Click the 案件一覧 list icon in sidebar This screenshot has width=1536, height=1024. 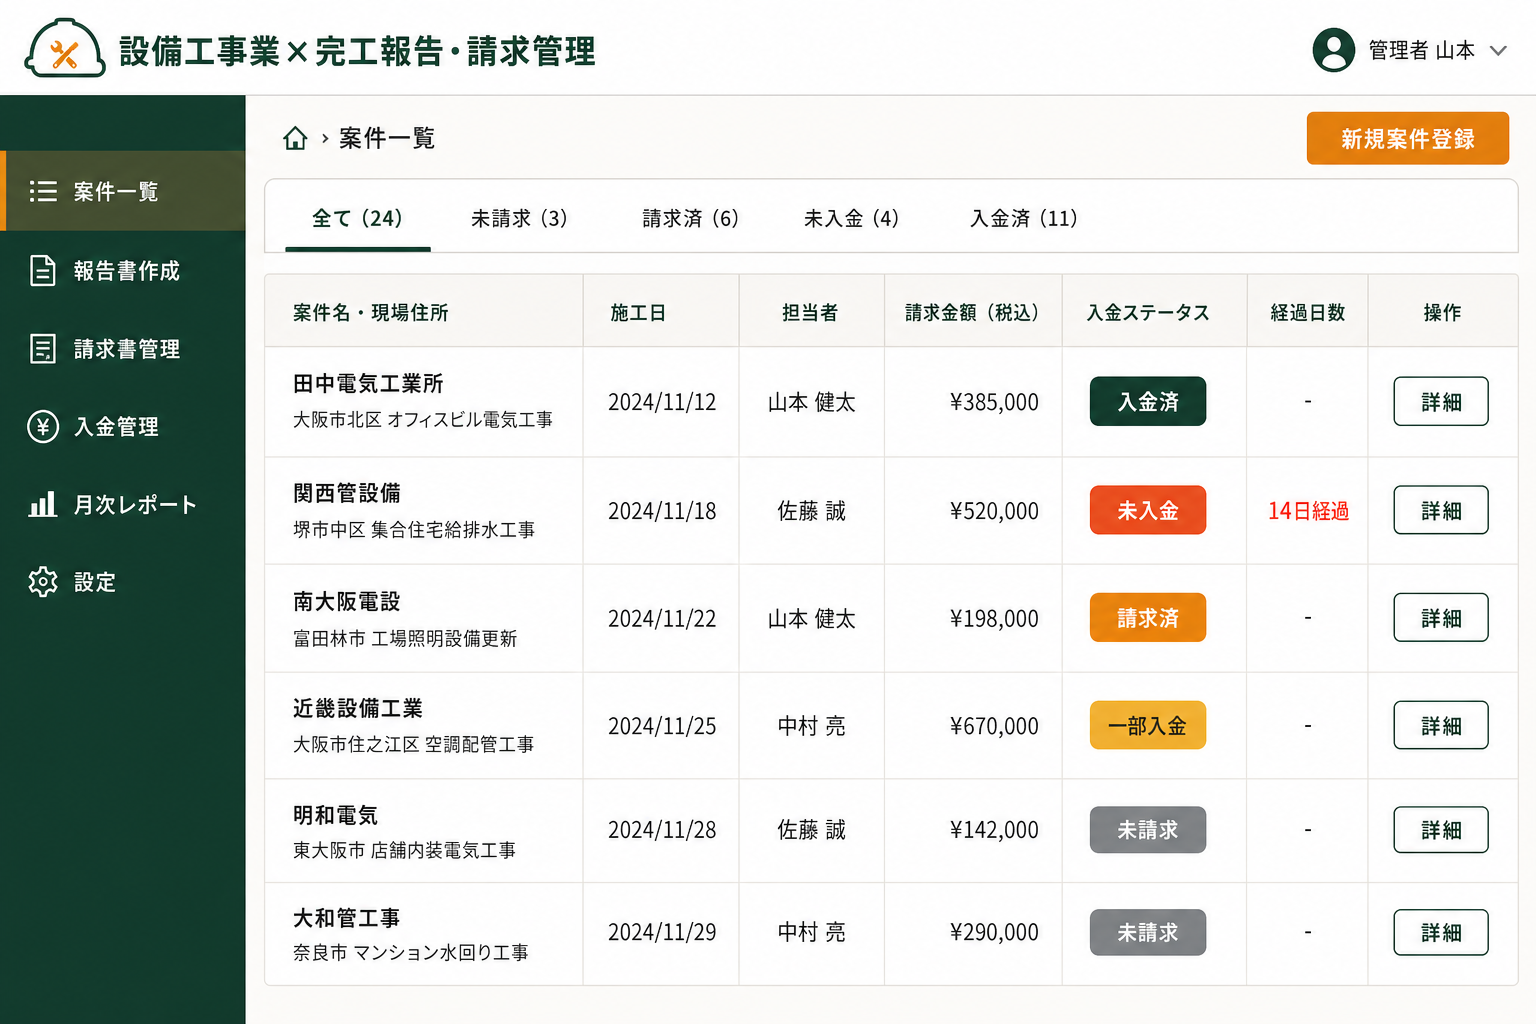(x=43, y=191)
